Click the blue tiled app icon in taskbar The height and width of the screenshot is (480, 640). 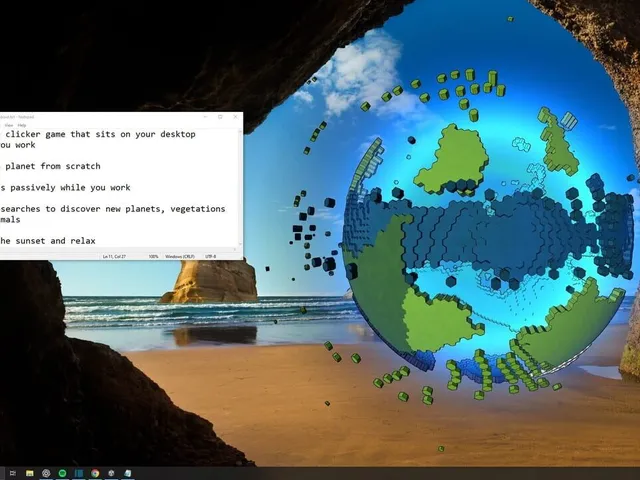[79, 473]
